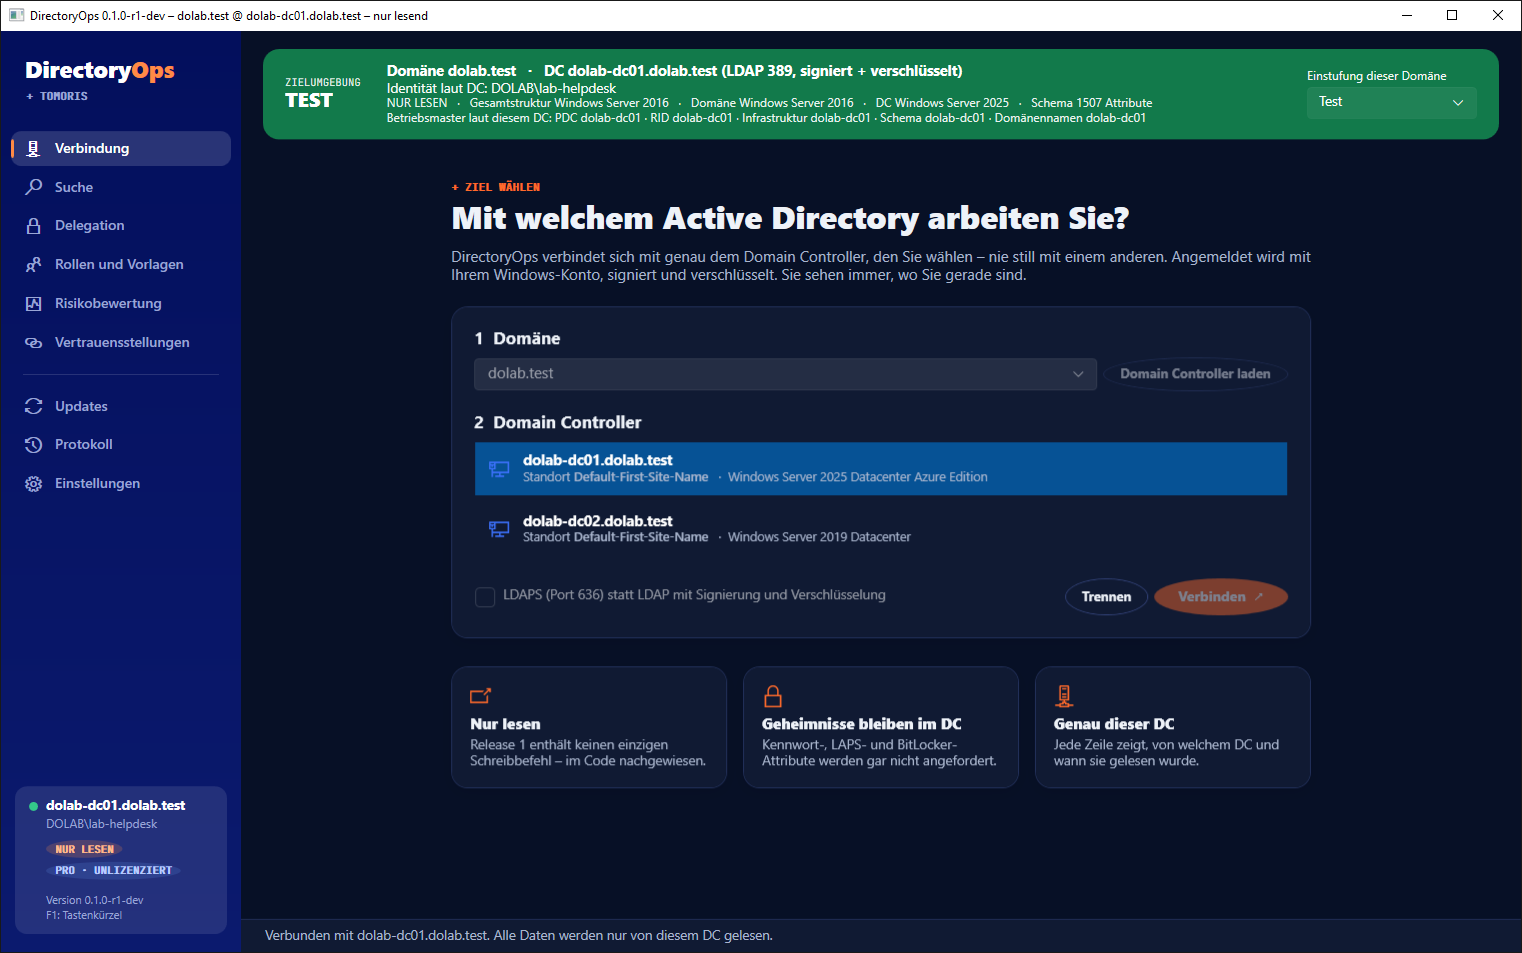
Task: Click the F1: Tastenkürzel hint
Action: 84,915
